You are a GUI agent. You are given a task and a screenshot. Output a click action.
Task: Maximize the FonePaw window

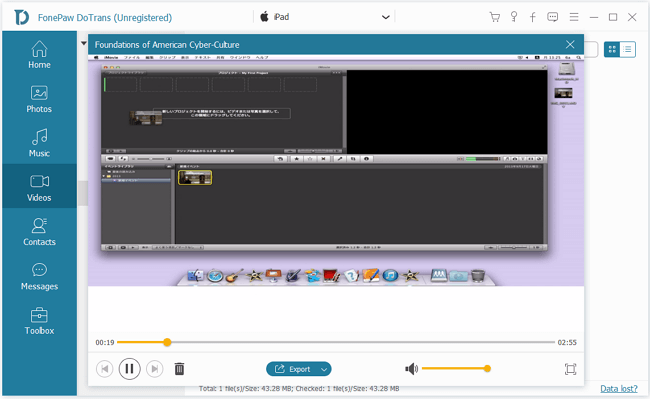click(613, 17)
